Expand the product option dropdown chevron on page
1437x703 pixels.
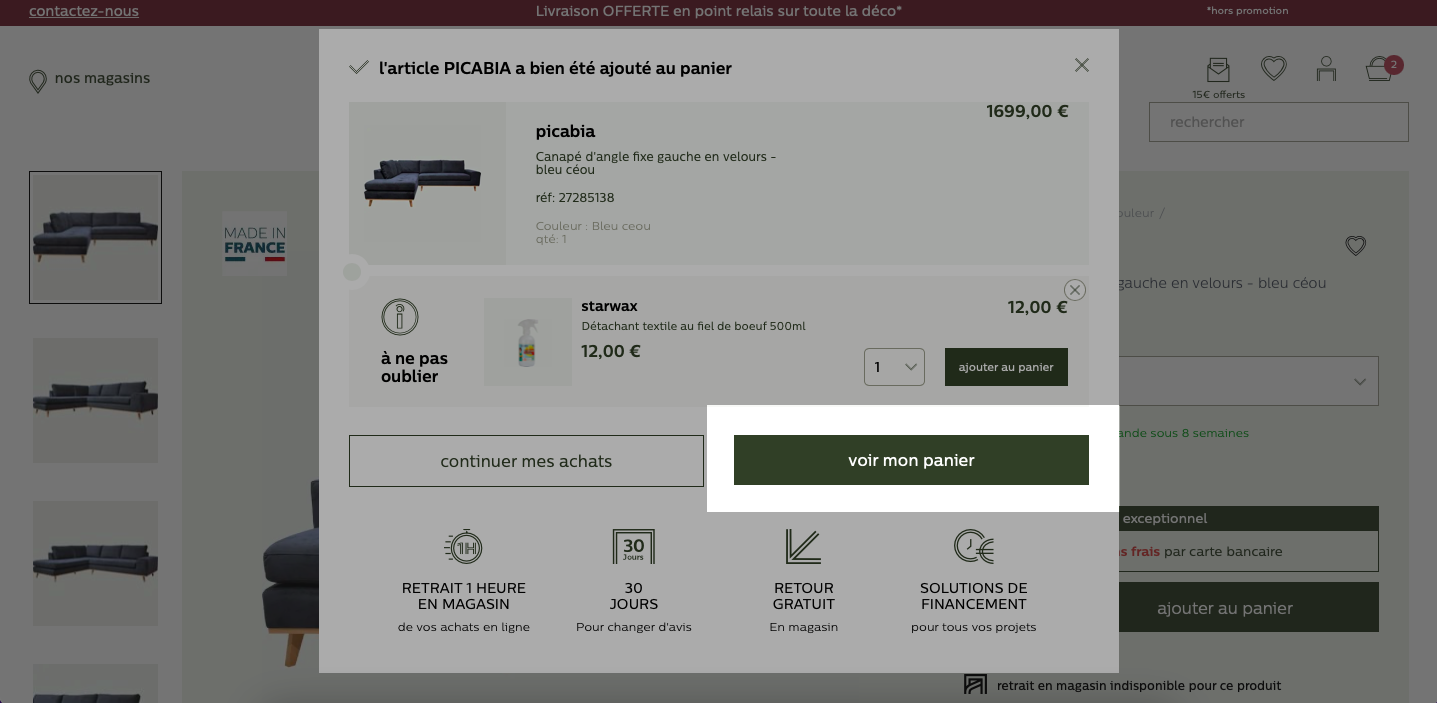[1360, 382]
